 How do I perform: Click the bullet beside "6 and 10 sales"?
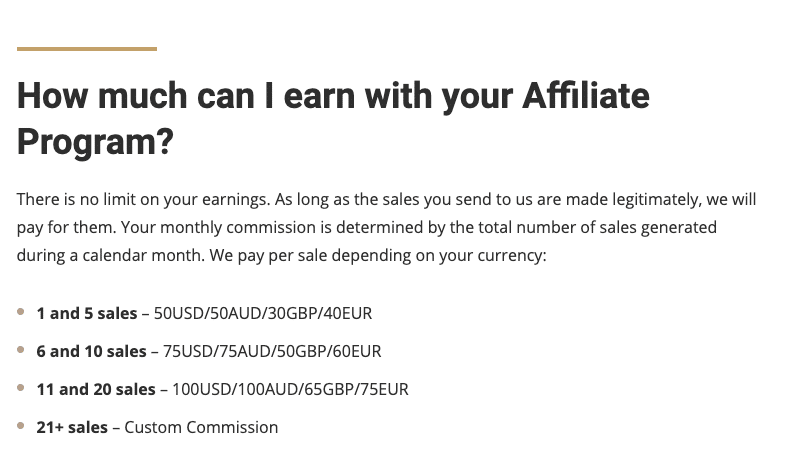tap(21, 351)
